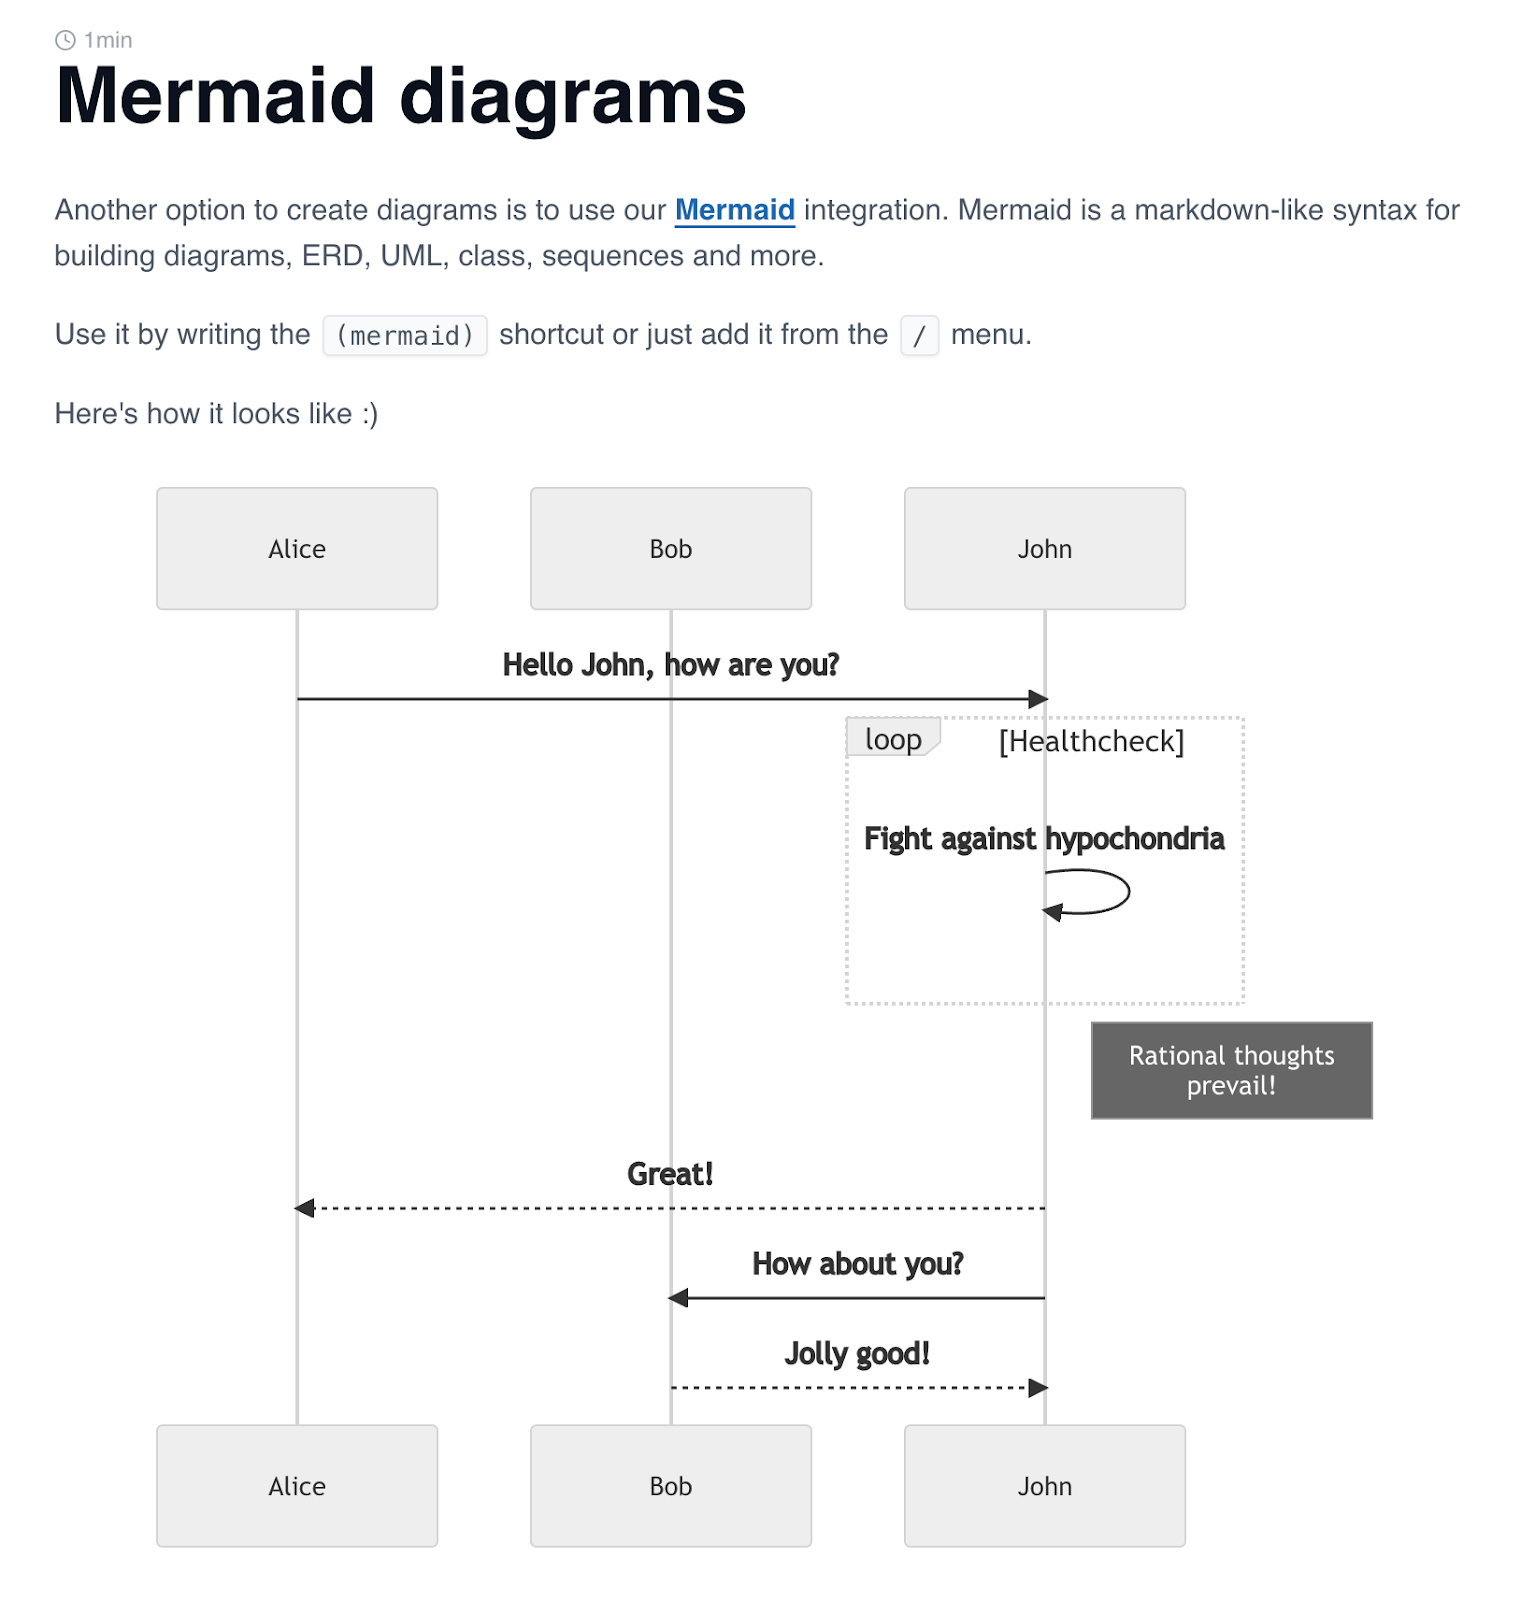Image resolution: width=1535 pixels, height=1600 pixels.
Task: Click the self-loop arrow on John
Action: tap(1086, 892)
